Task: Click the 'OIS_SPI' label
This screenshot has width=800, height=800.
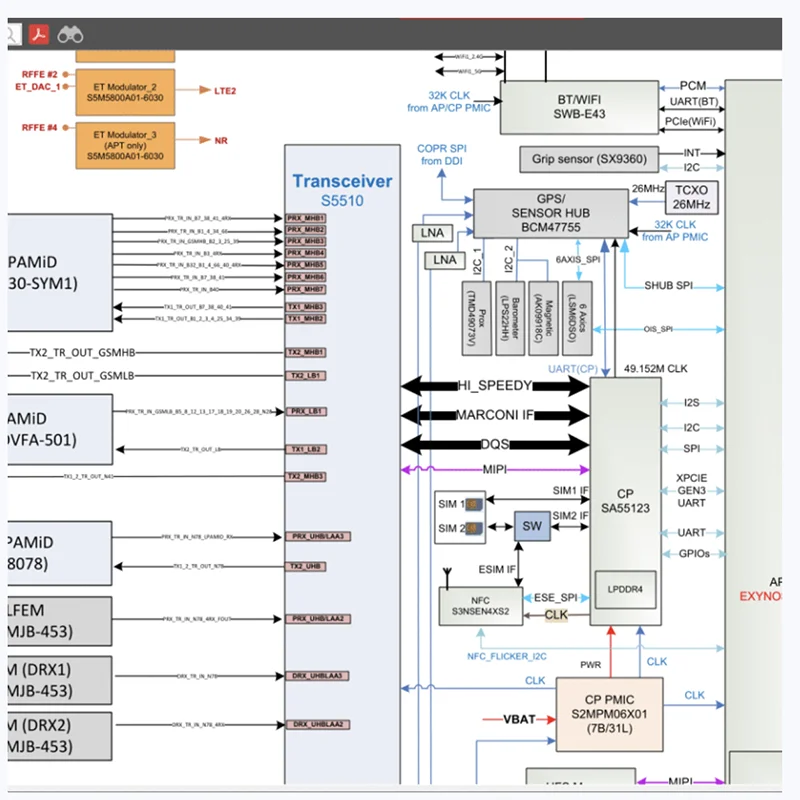Action: 658,329
